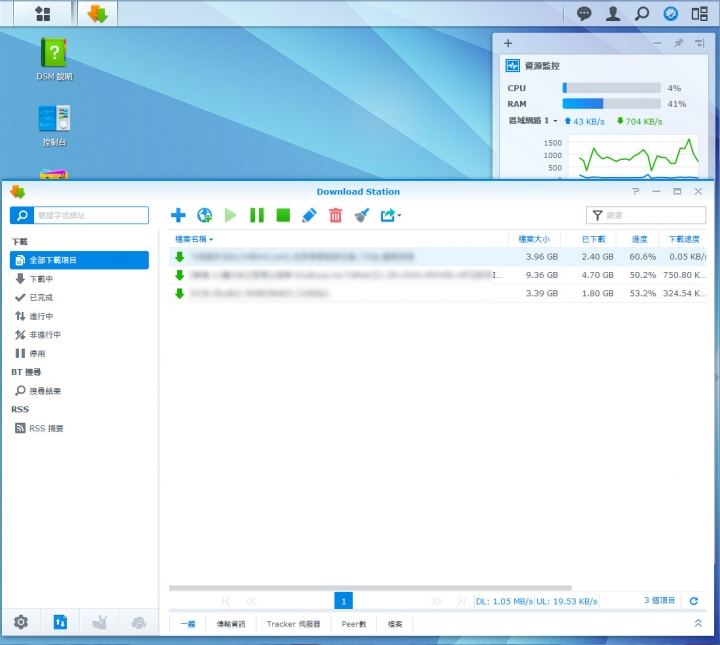
Task: Delete the task with the red trash icon
Action: 336,215
